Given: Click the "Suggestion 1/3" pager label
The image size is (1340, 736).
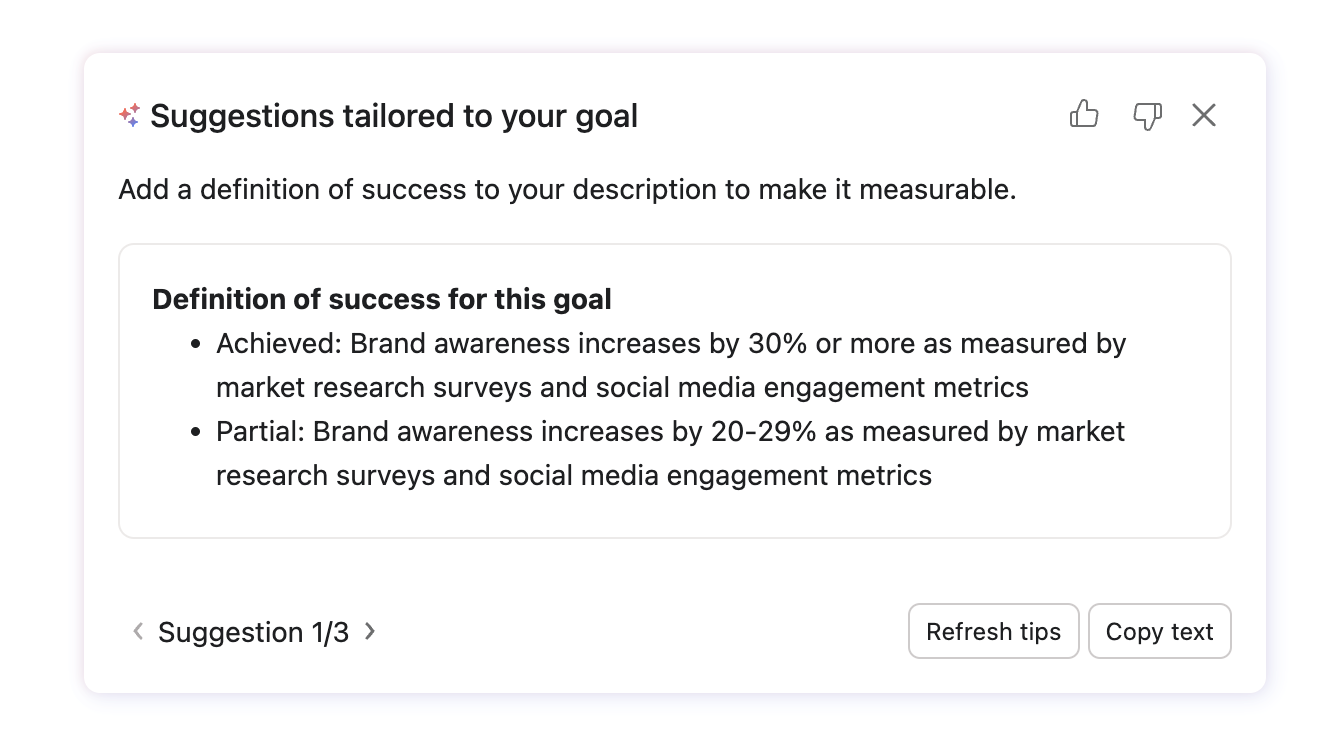Looking at the screenshot, I should pyautogui.click(x=254, y=632).
